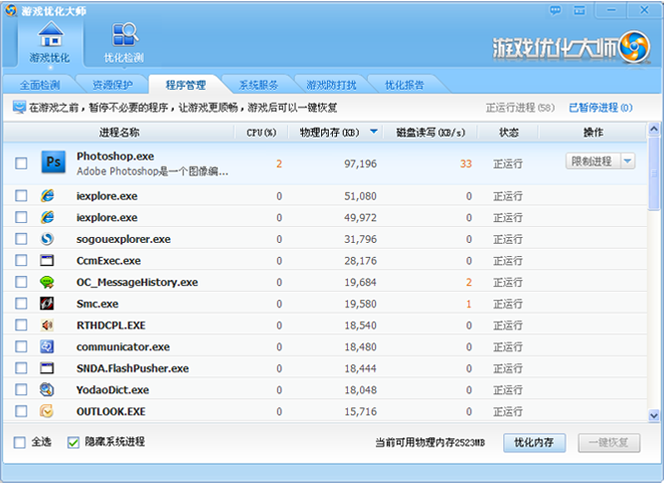Expand the 限制进程 dropdown arrow

pyautogui.click(x=627, y=161)
